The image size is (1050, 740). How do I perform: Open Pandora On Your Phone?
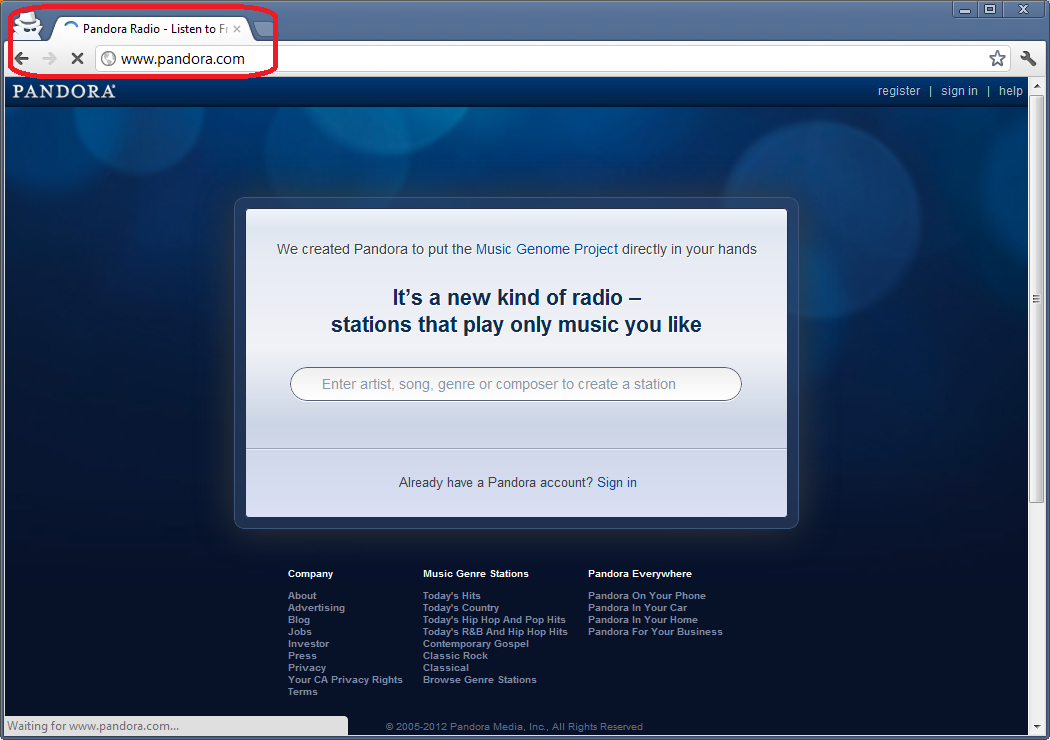(647, 595)
